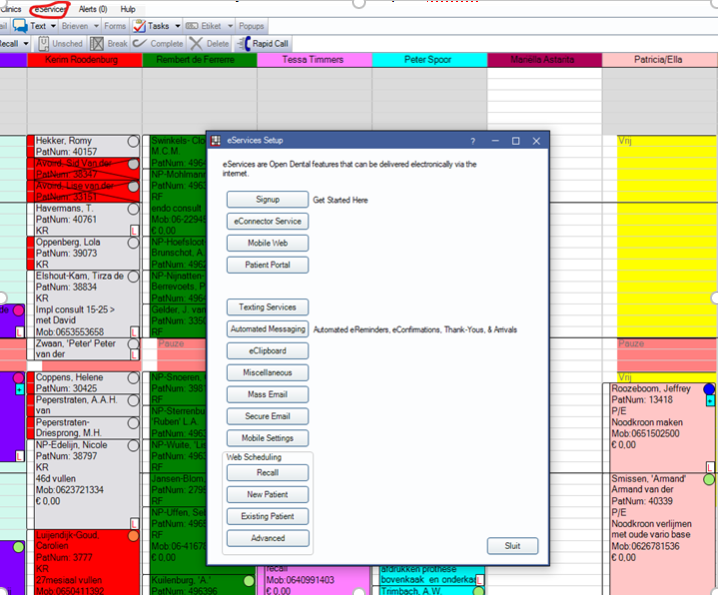Click the eServices Setup help question mark
The image size is (718, 595).
pyautogui.click(x=473, y=141)
